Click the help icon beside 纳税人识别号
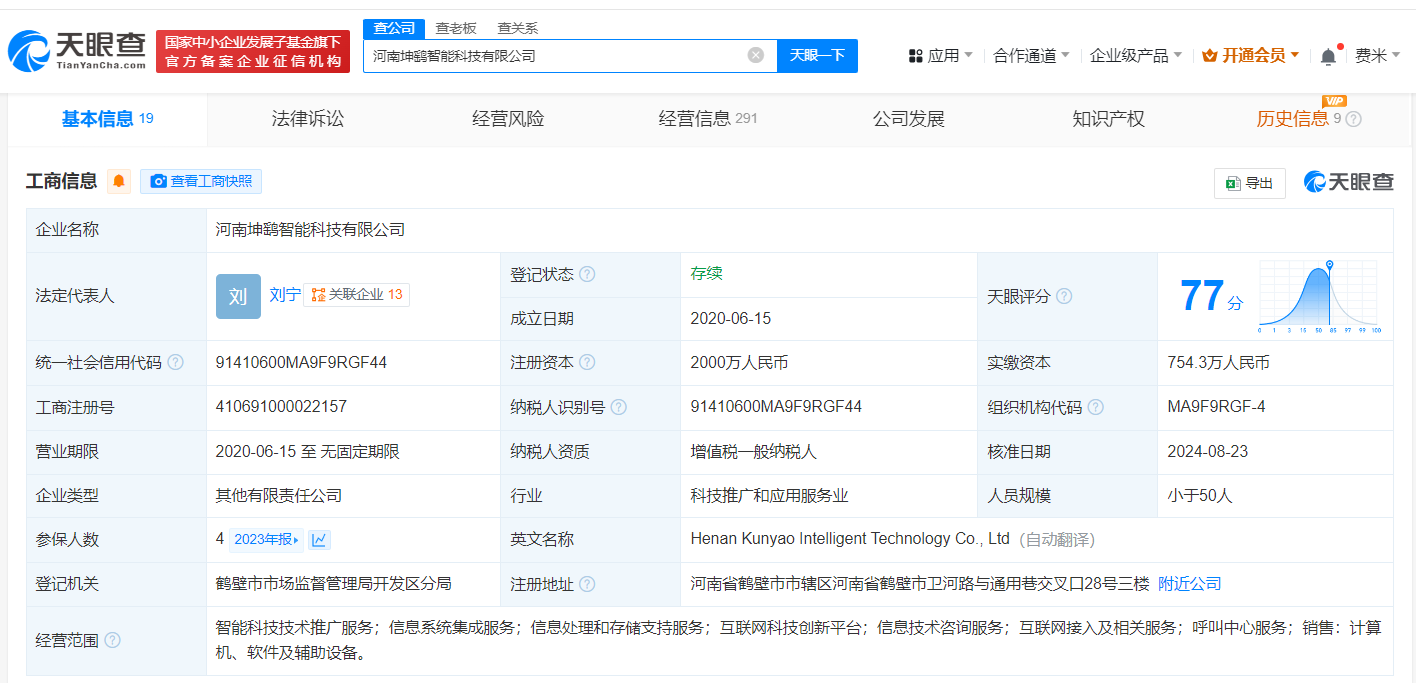 tap(619, 407)
